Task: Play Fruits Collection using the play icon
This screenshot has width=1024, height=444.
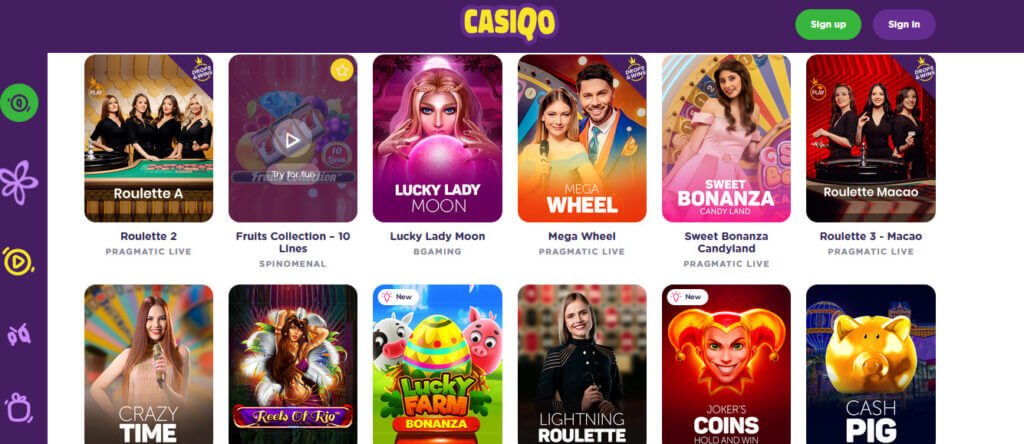Action: click(292, 139)
